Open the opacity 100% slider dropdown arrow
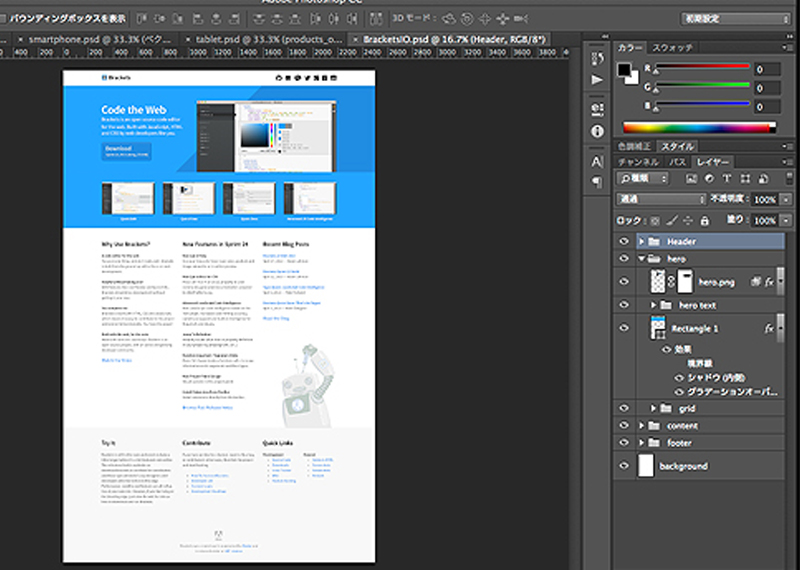 [786, 200]
